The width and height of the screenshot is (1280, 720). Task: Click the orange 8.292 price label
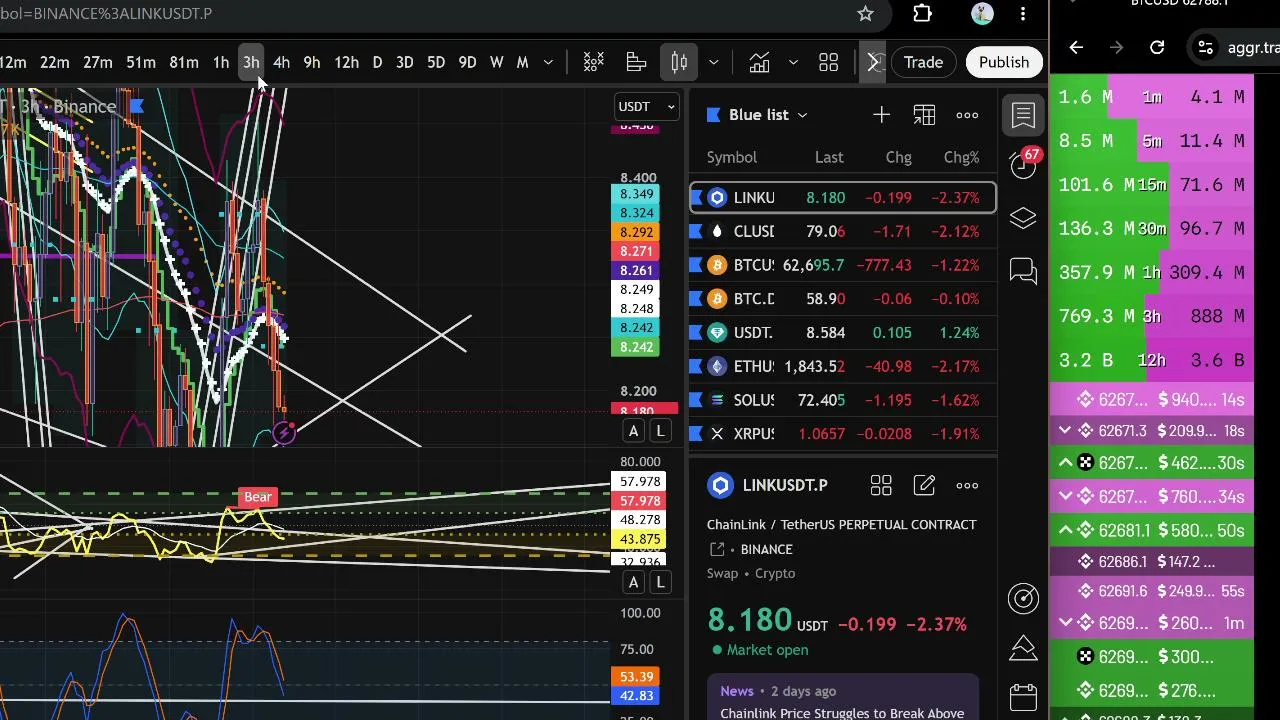click(636, 232)
